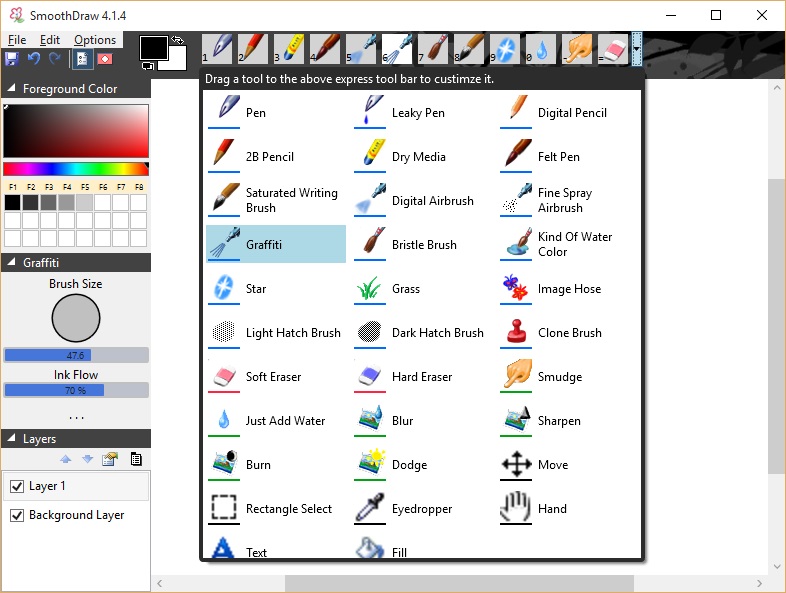This screenshot has width=786, height=593.
Task: Show more Graffiti brush options ellipsis
Action: click(x=76, y=417)
